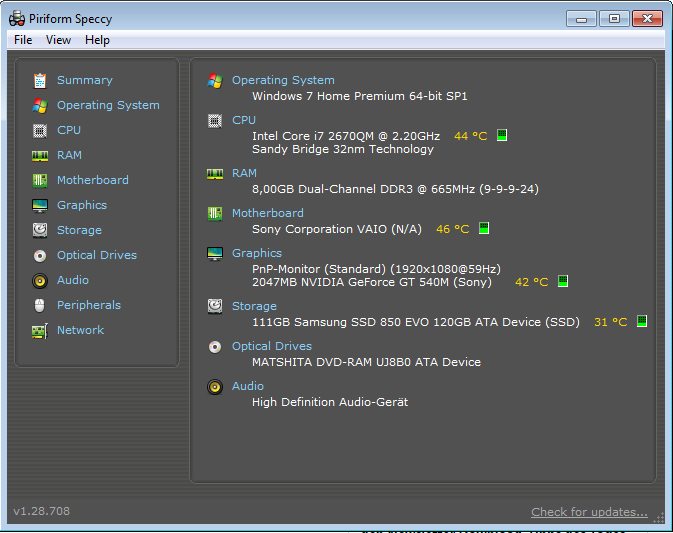
Task: Click the green SSD temperature indicator icon
Action: 642,321
